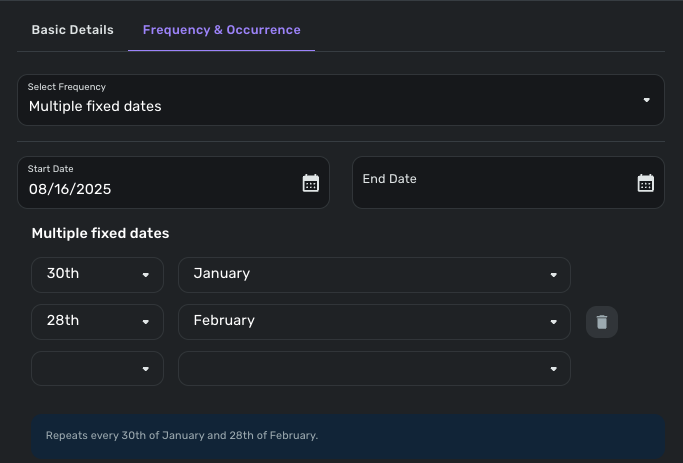Delete the 28th of February row
683x463 pixels.
coord(602,322)
